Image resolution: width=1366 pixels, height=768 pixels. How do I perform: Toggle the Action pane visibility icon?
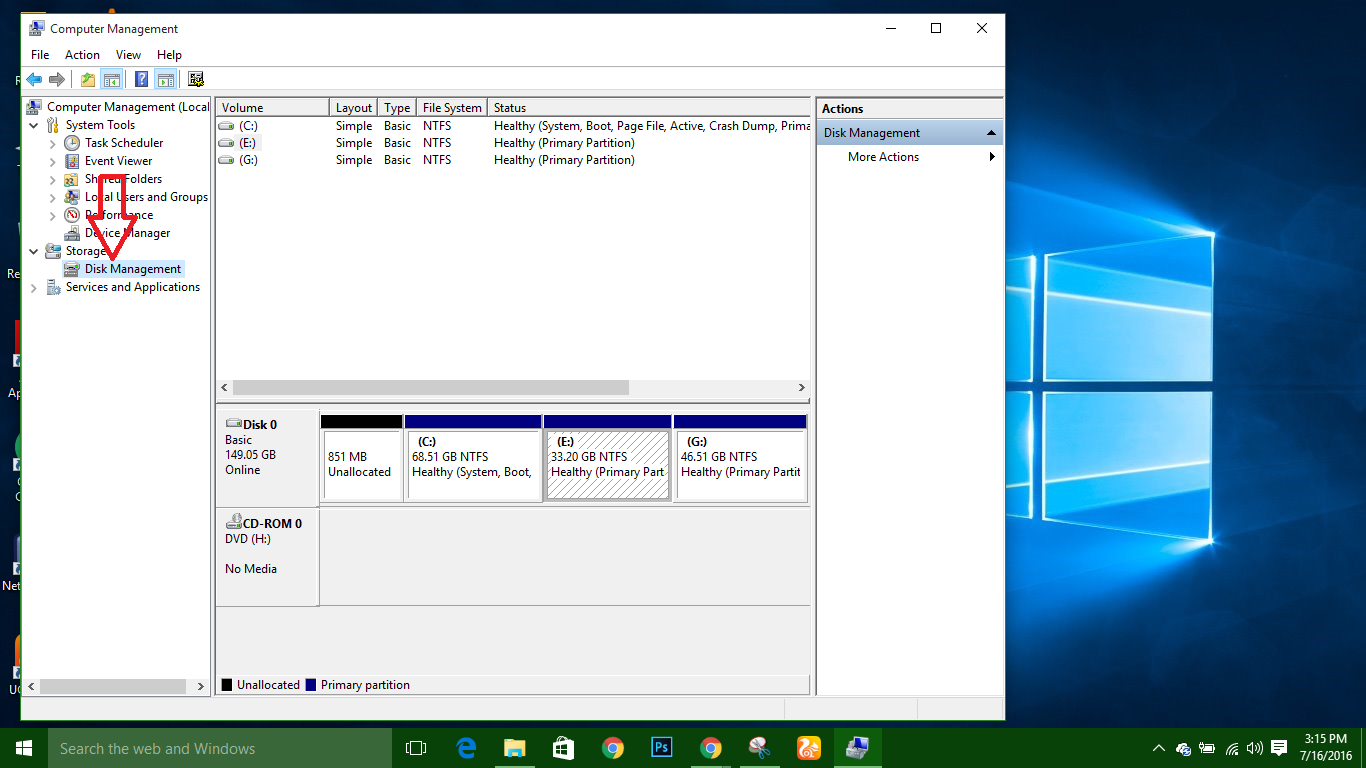(x=165, y=79)
